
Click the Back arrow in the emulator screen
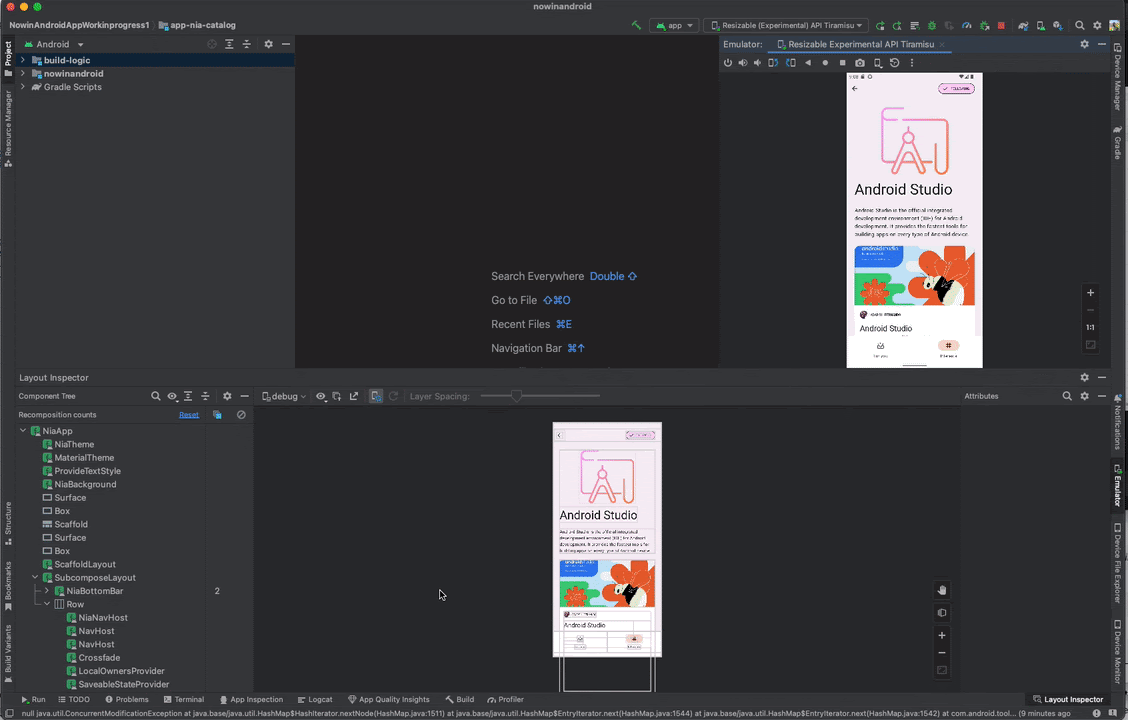854,88
